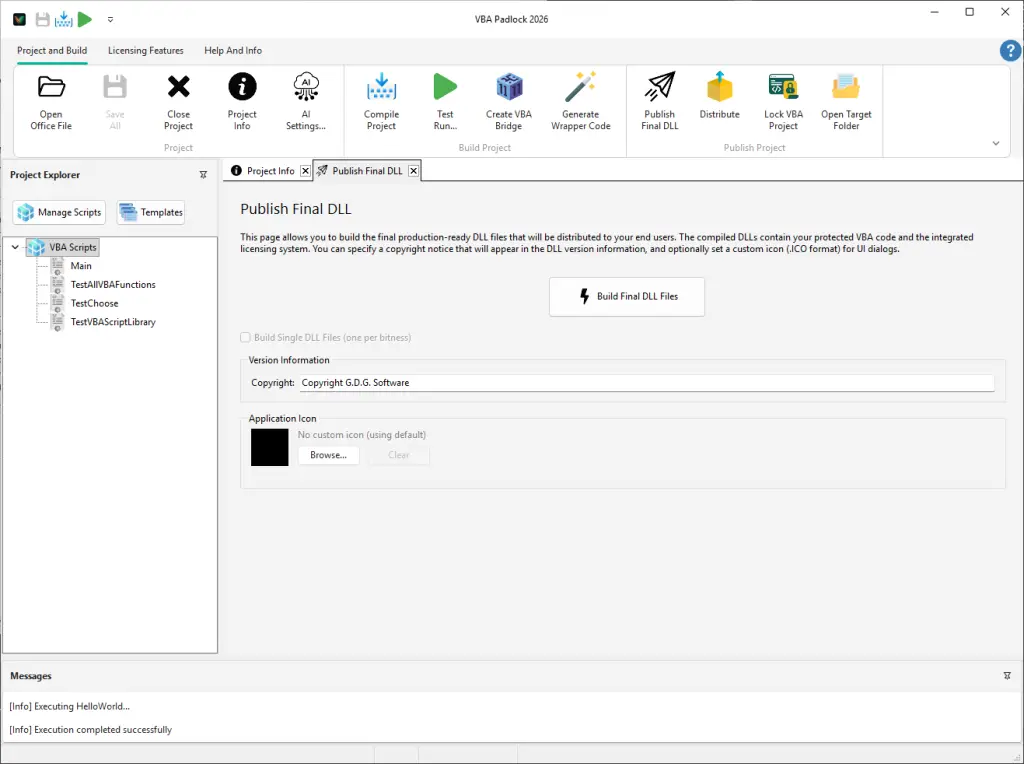1024x764 pixels.
Task: Click Build Final DLL Files
Action: [627, 296]
